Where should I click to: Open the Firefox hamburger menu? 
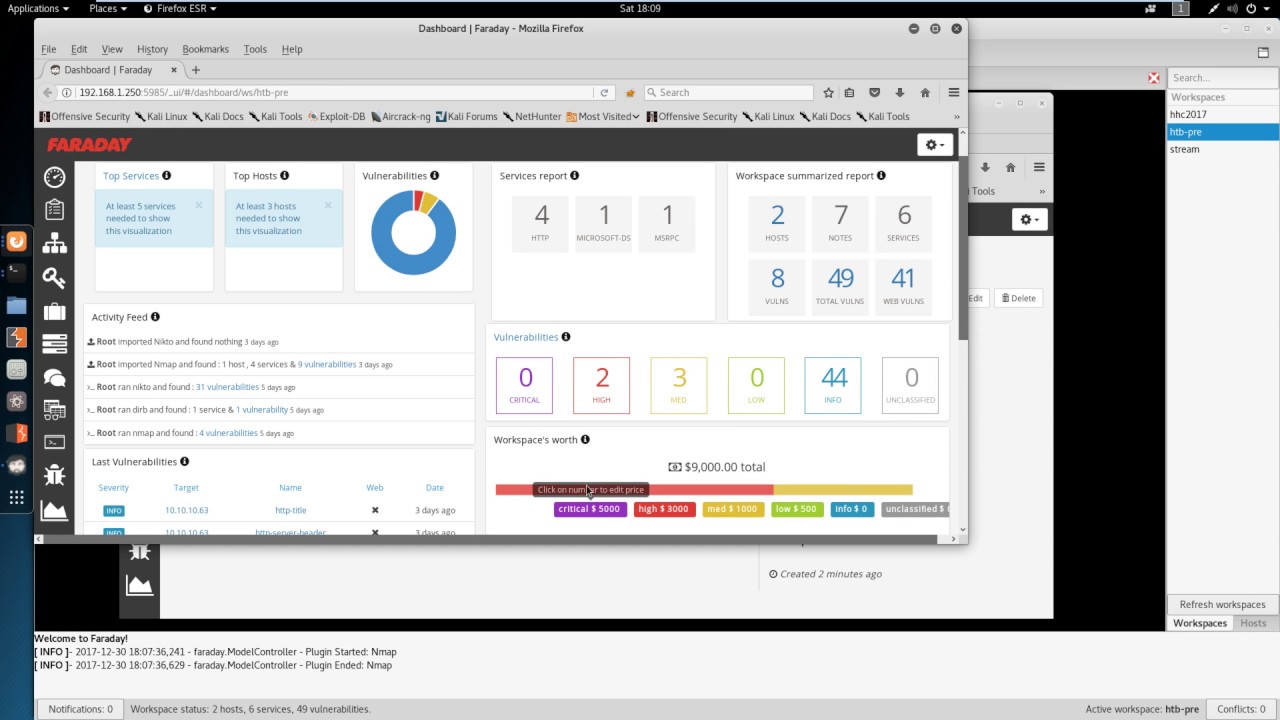pos(954,92)
